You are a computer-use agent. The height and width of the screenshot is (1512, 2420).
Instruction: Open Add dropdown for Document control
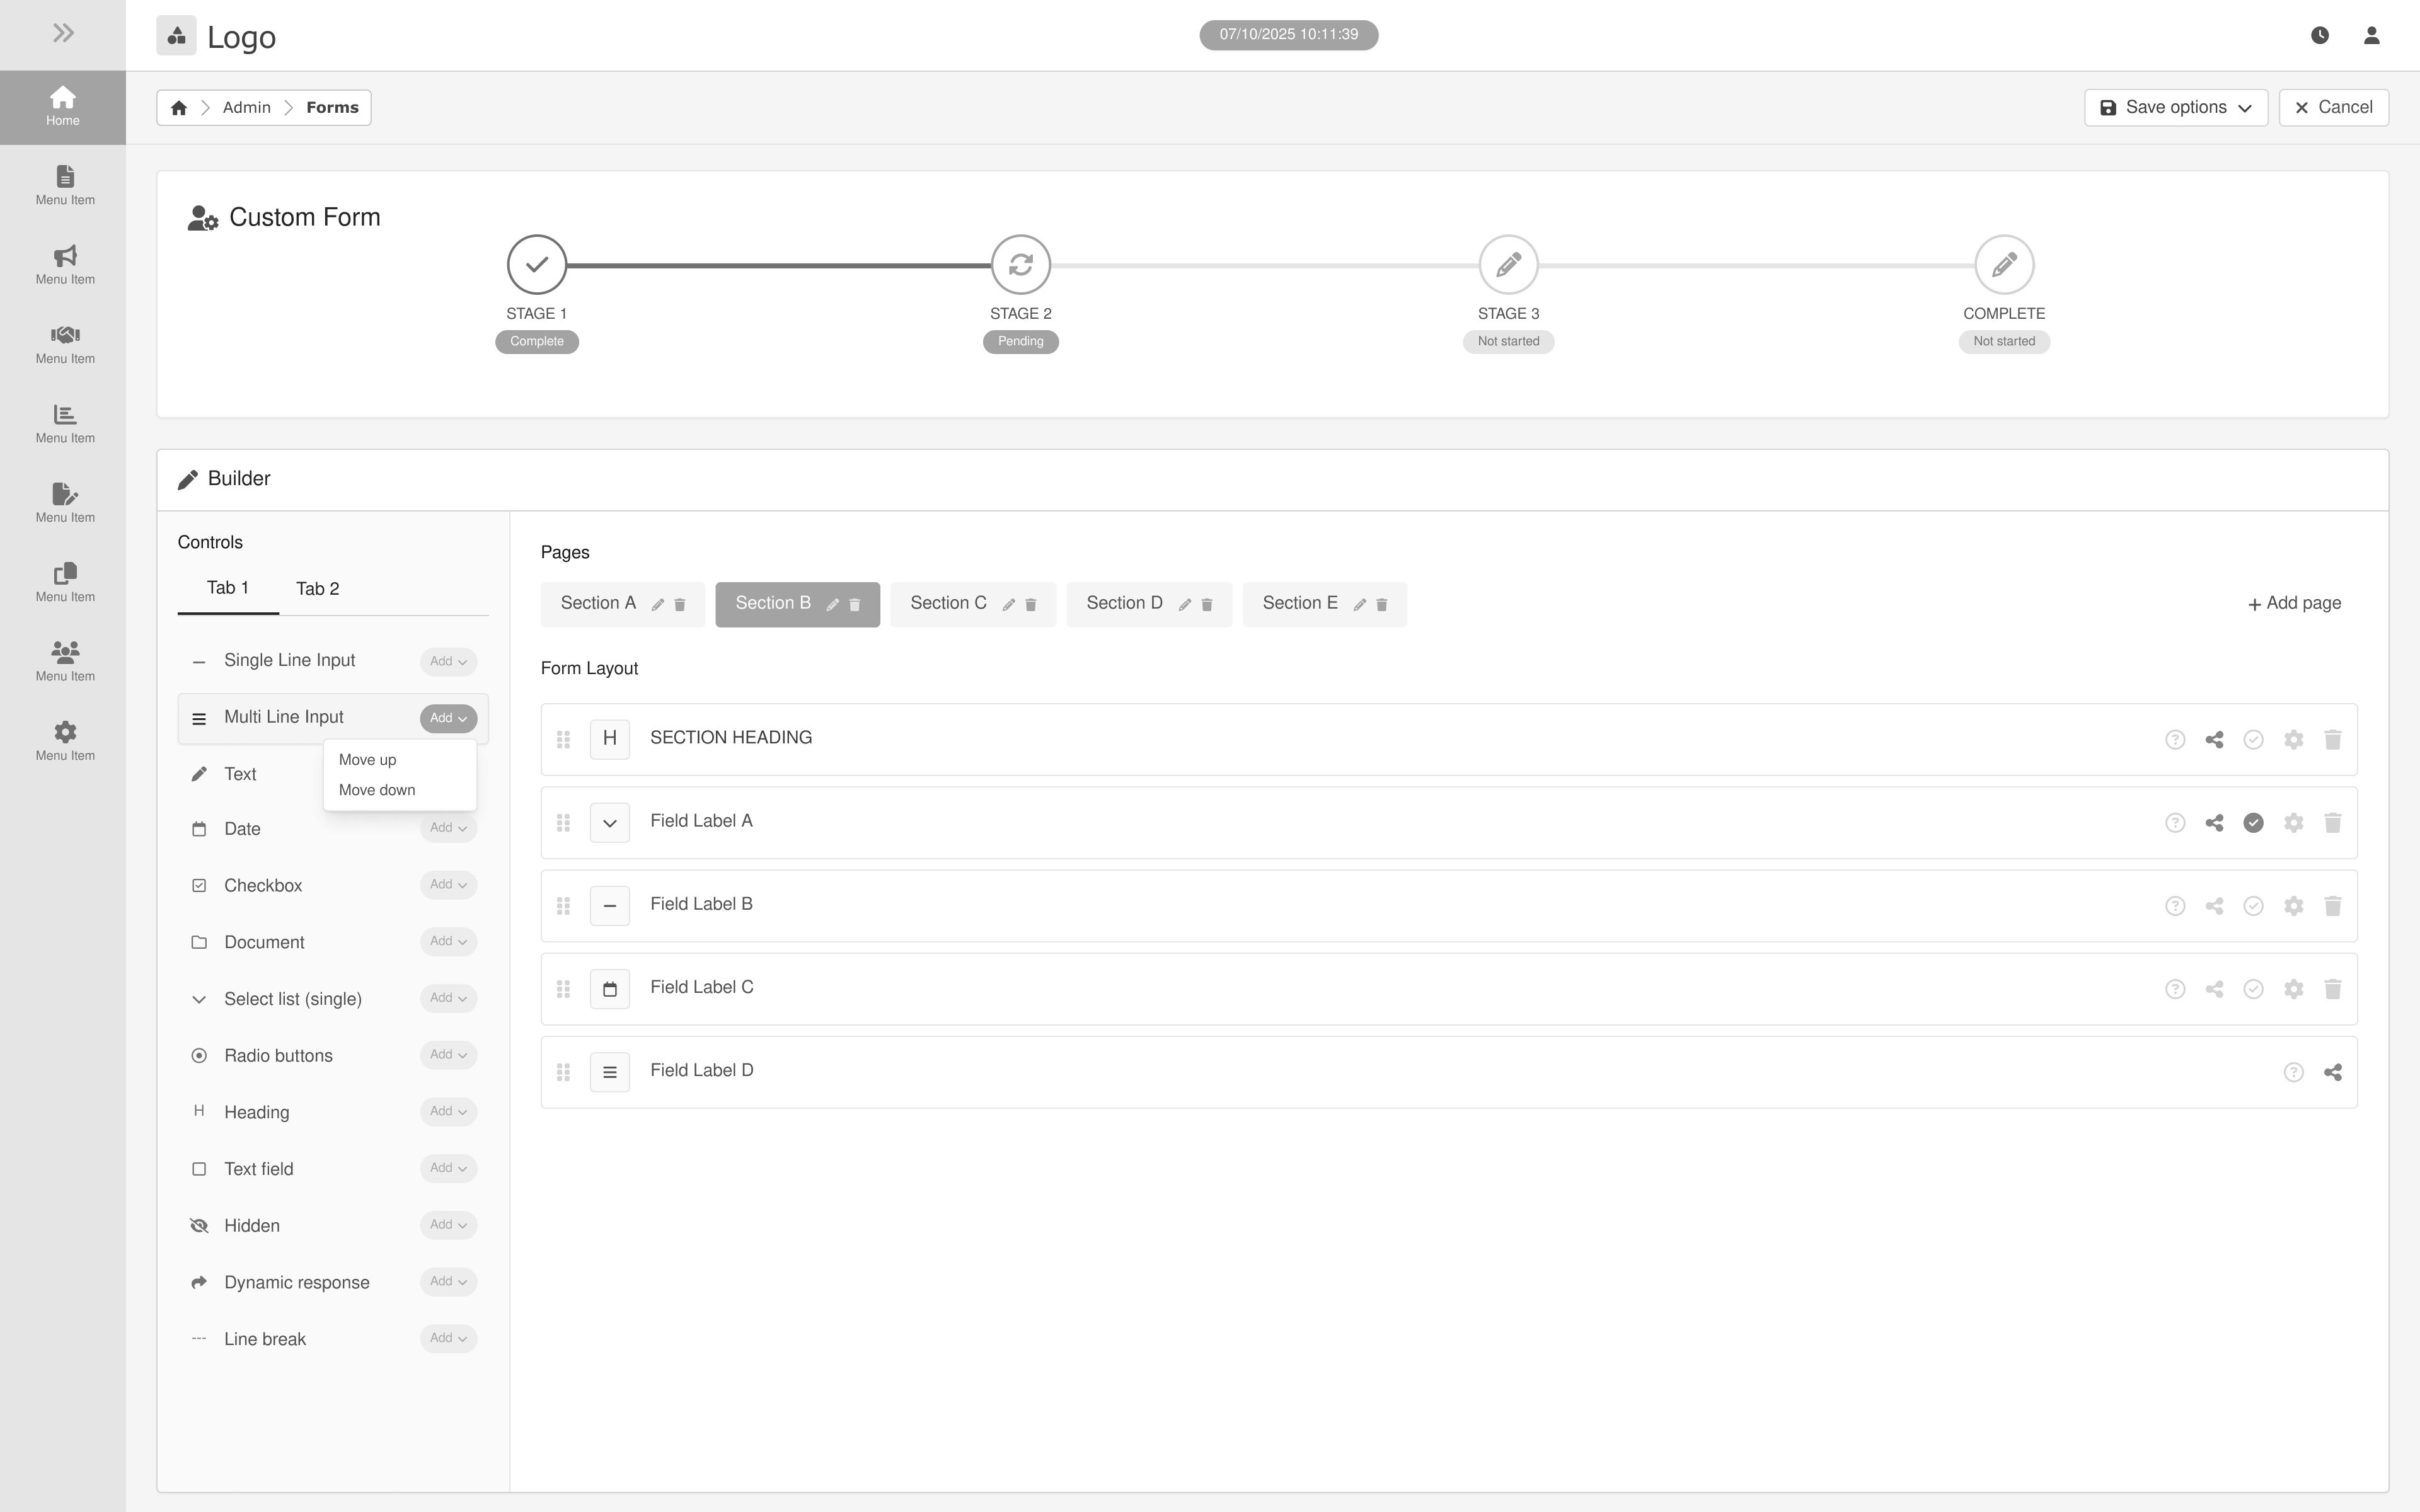pos(448,941)
